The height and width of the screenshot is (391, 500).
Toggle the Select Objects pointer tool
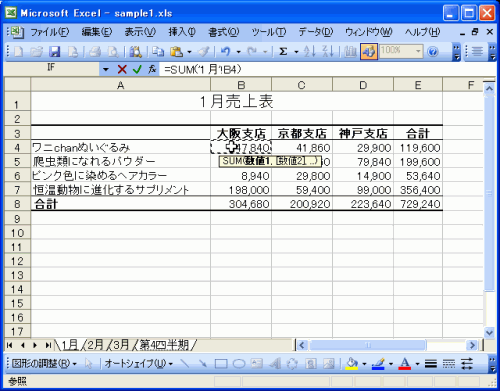[x=88, y=364]
